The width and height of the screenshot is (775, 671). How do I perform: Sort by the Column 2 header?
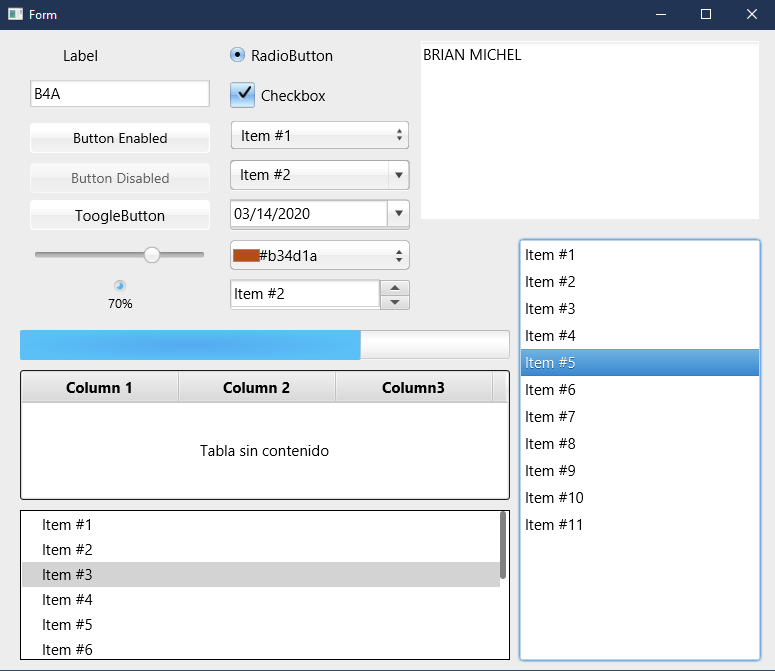[x=257, y=388]
